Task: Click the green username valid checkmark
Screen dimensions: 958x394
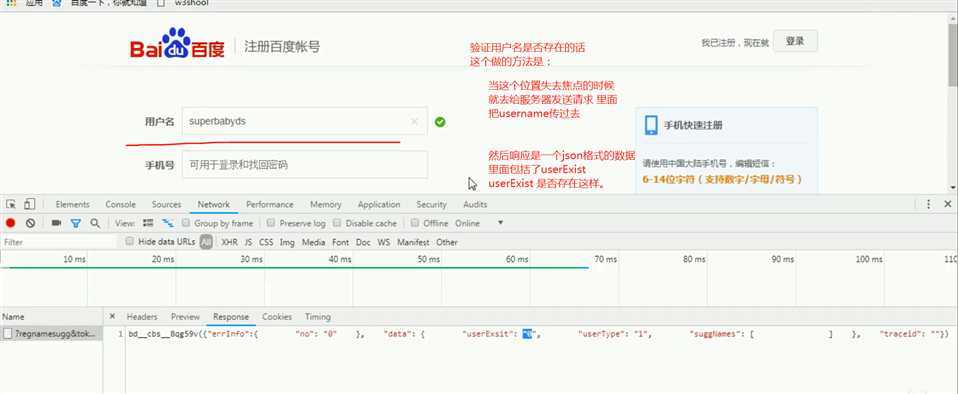Action: (440, 122)
